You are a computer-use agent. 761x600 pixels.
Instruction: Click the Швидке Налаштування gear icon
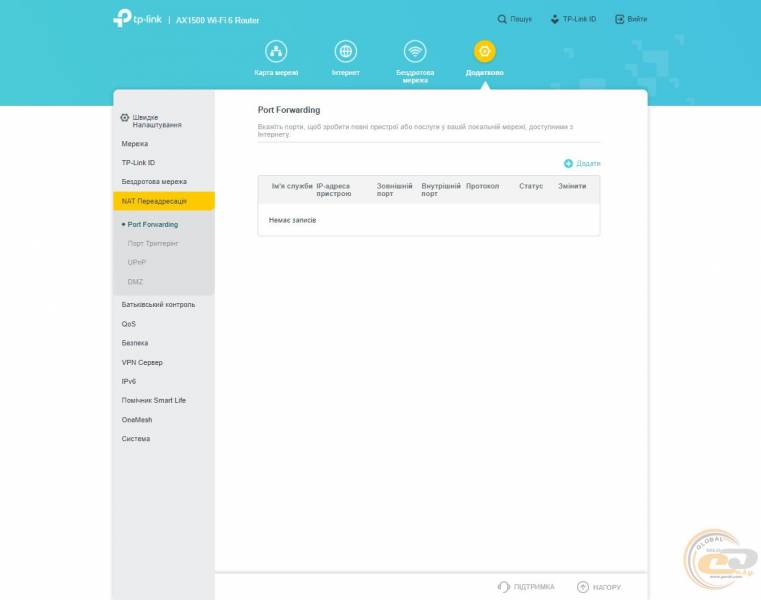coord(125,117)
